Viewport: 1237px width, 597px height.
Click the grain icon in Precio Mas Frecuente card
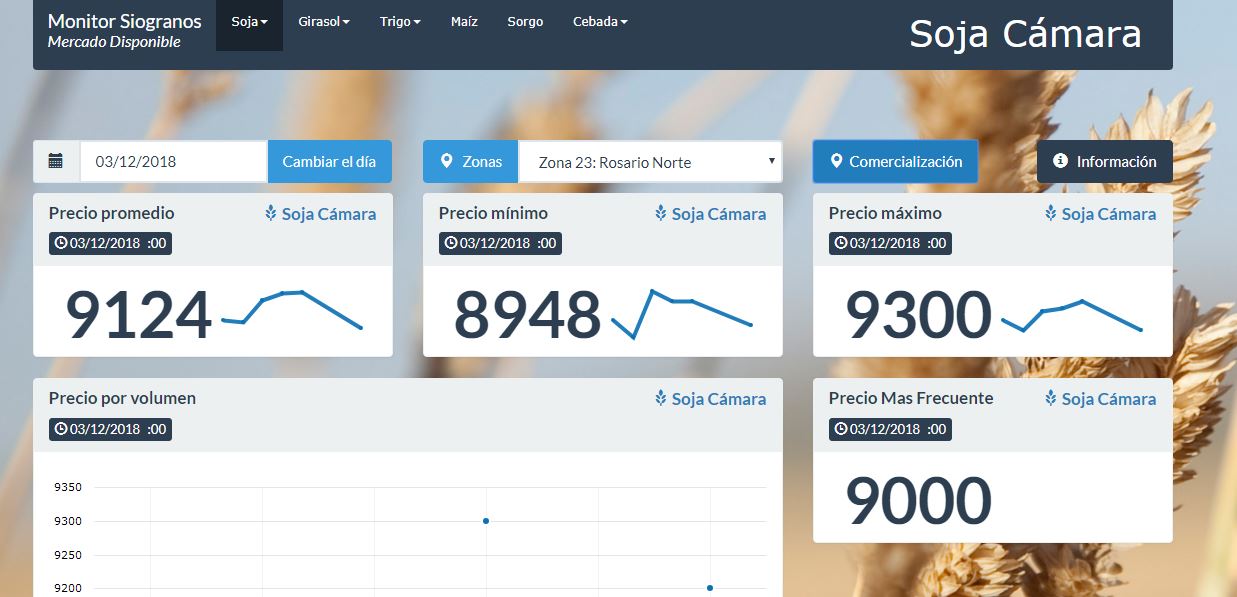pyautogui.click(x=1051, y=398)
